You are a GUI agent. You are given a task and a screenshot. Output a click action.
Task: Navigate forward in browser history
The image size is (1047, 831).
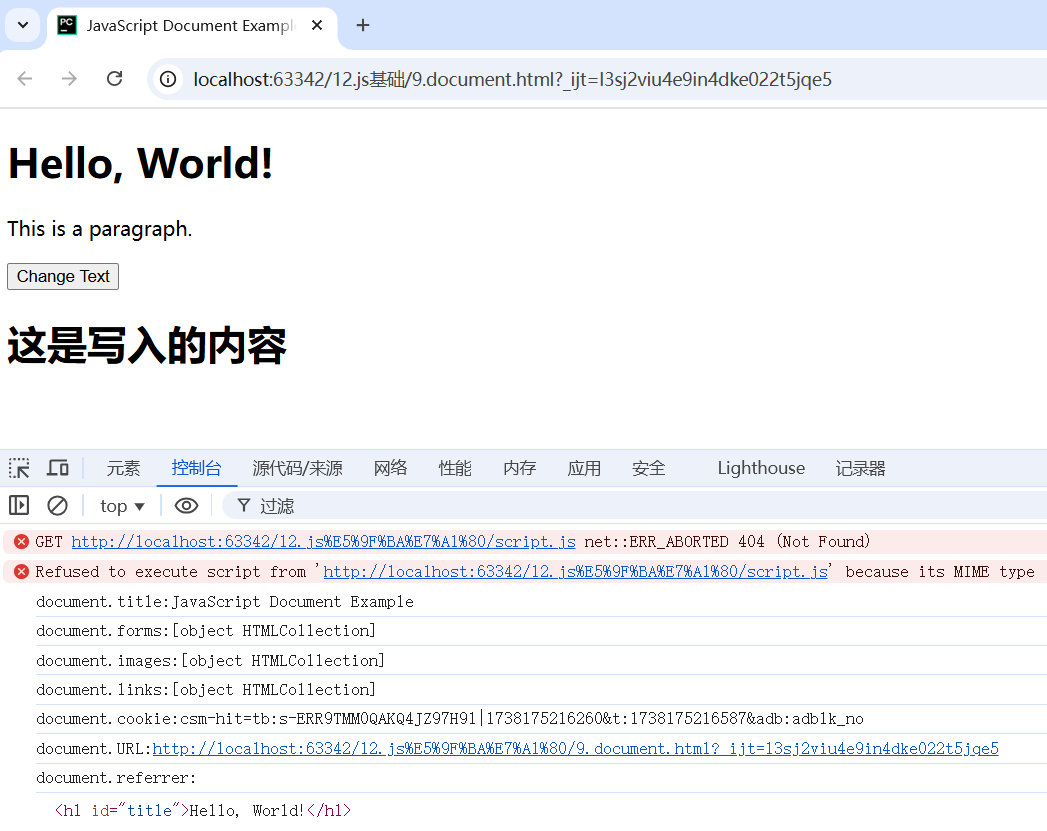[68, 78]
